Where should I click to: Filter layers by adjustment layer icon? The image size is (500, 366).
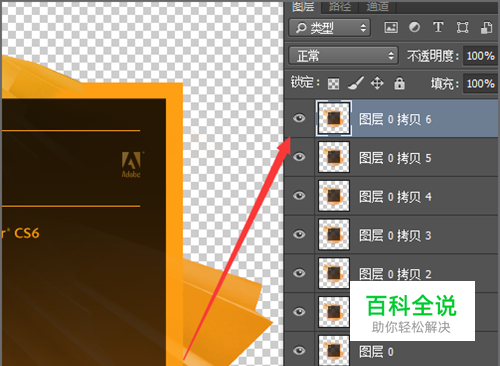tap(414, 27)
